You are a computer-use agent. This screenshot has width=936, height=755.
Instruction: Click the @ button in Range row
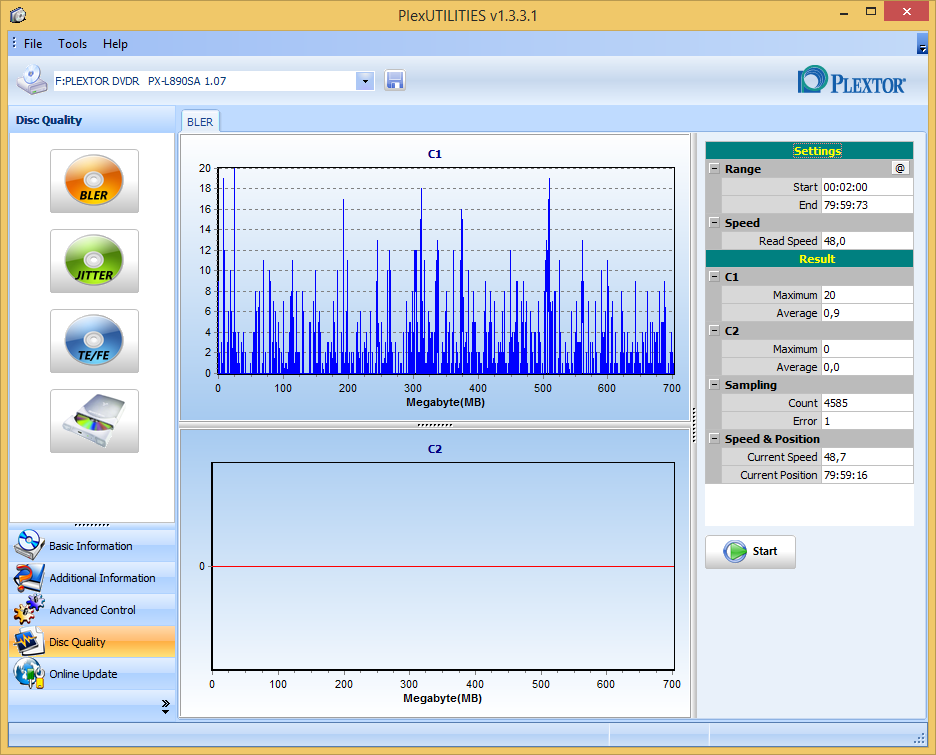click(900, 168)
